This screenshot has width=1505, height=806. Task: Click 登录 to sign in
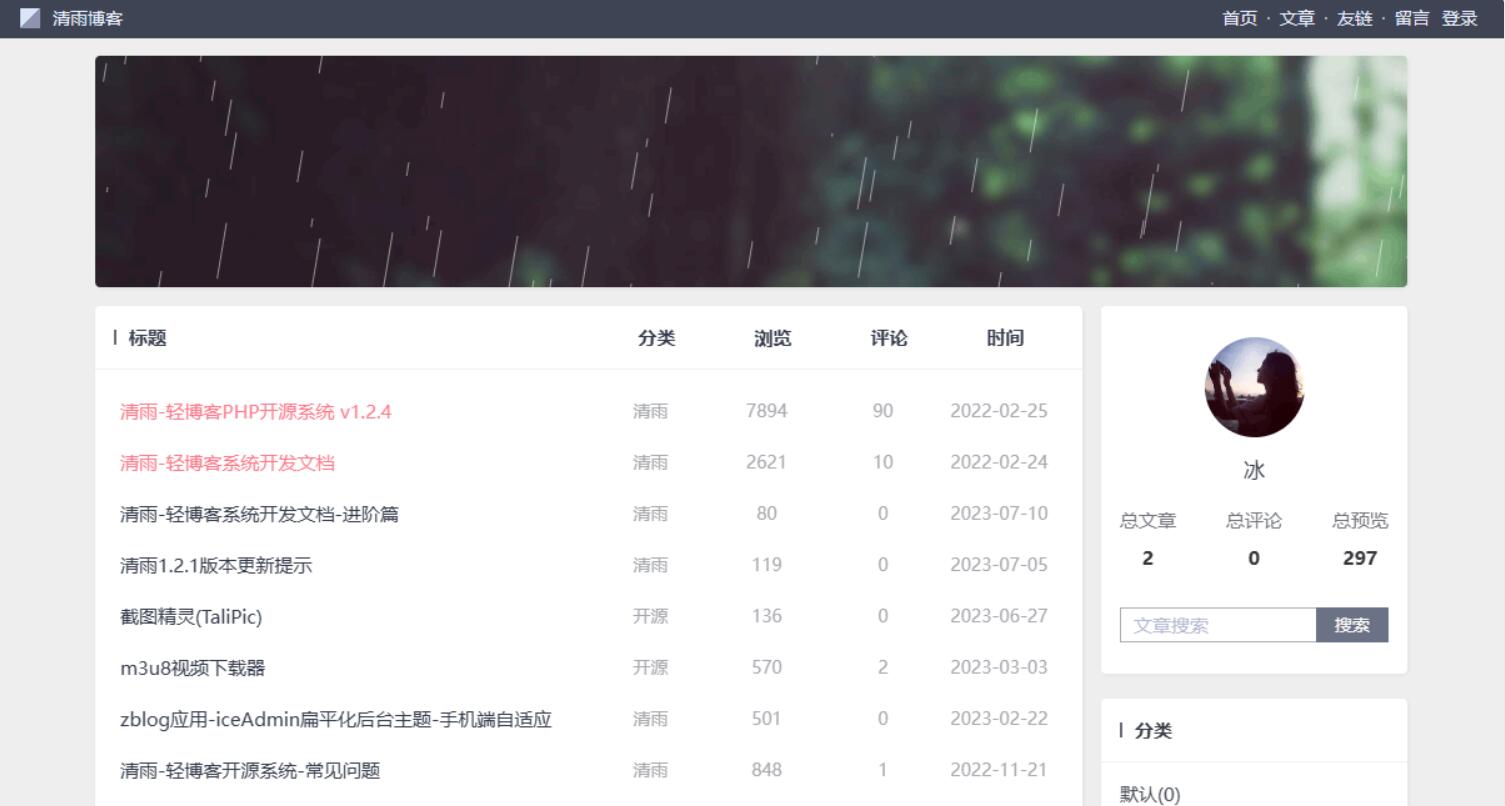pyautogui.click(x=1460, y=18)
